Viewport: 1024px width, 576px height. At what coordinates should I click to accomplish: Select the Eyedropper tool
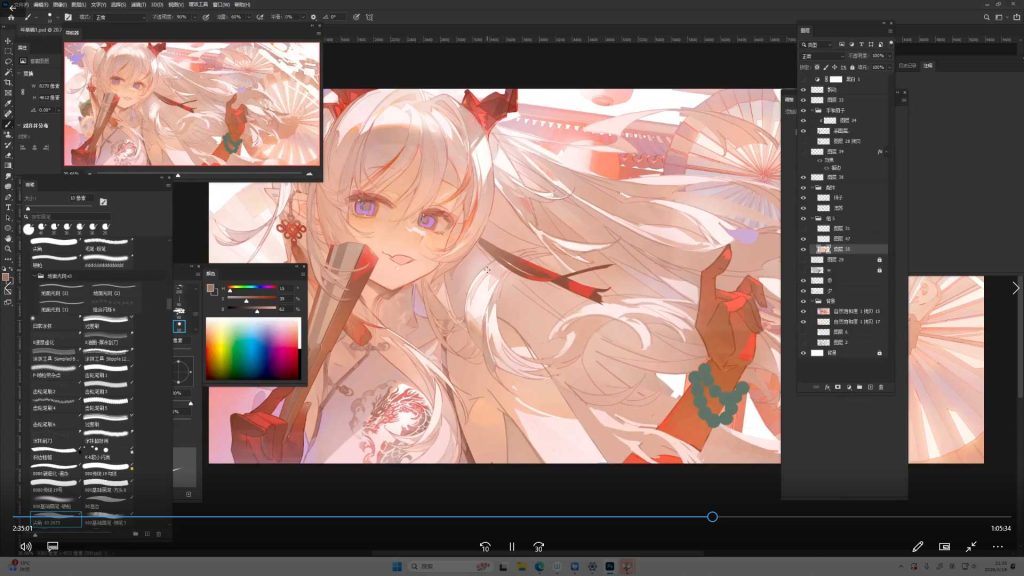coord(8,103)
